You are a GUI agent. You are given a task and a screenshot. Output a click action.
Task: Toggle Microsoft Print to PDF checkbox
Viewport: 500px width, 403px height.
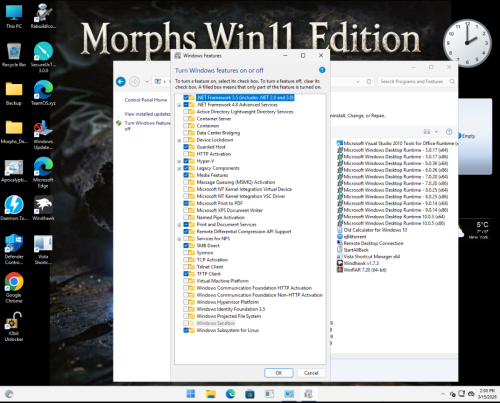click(x=186, y=203)
